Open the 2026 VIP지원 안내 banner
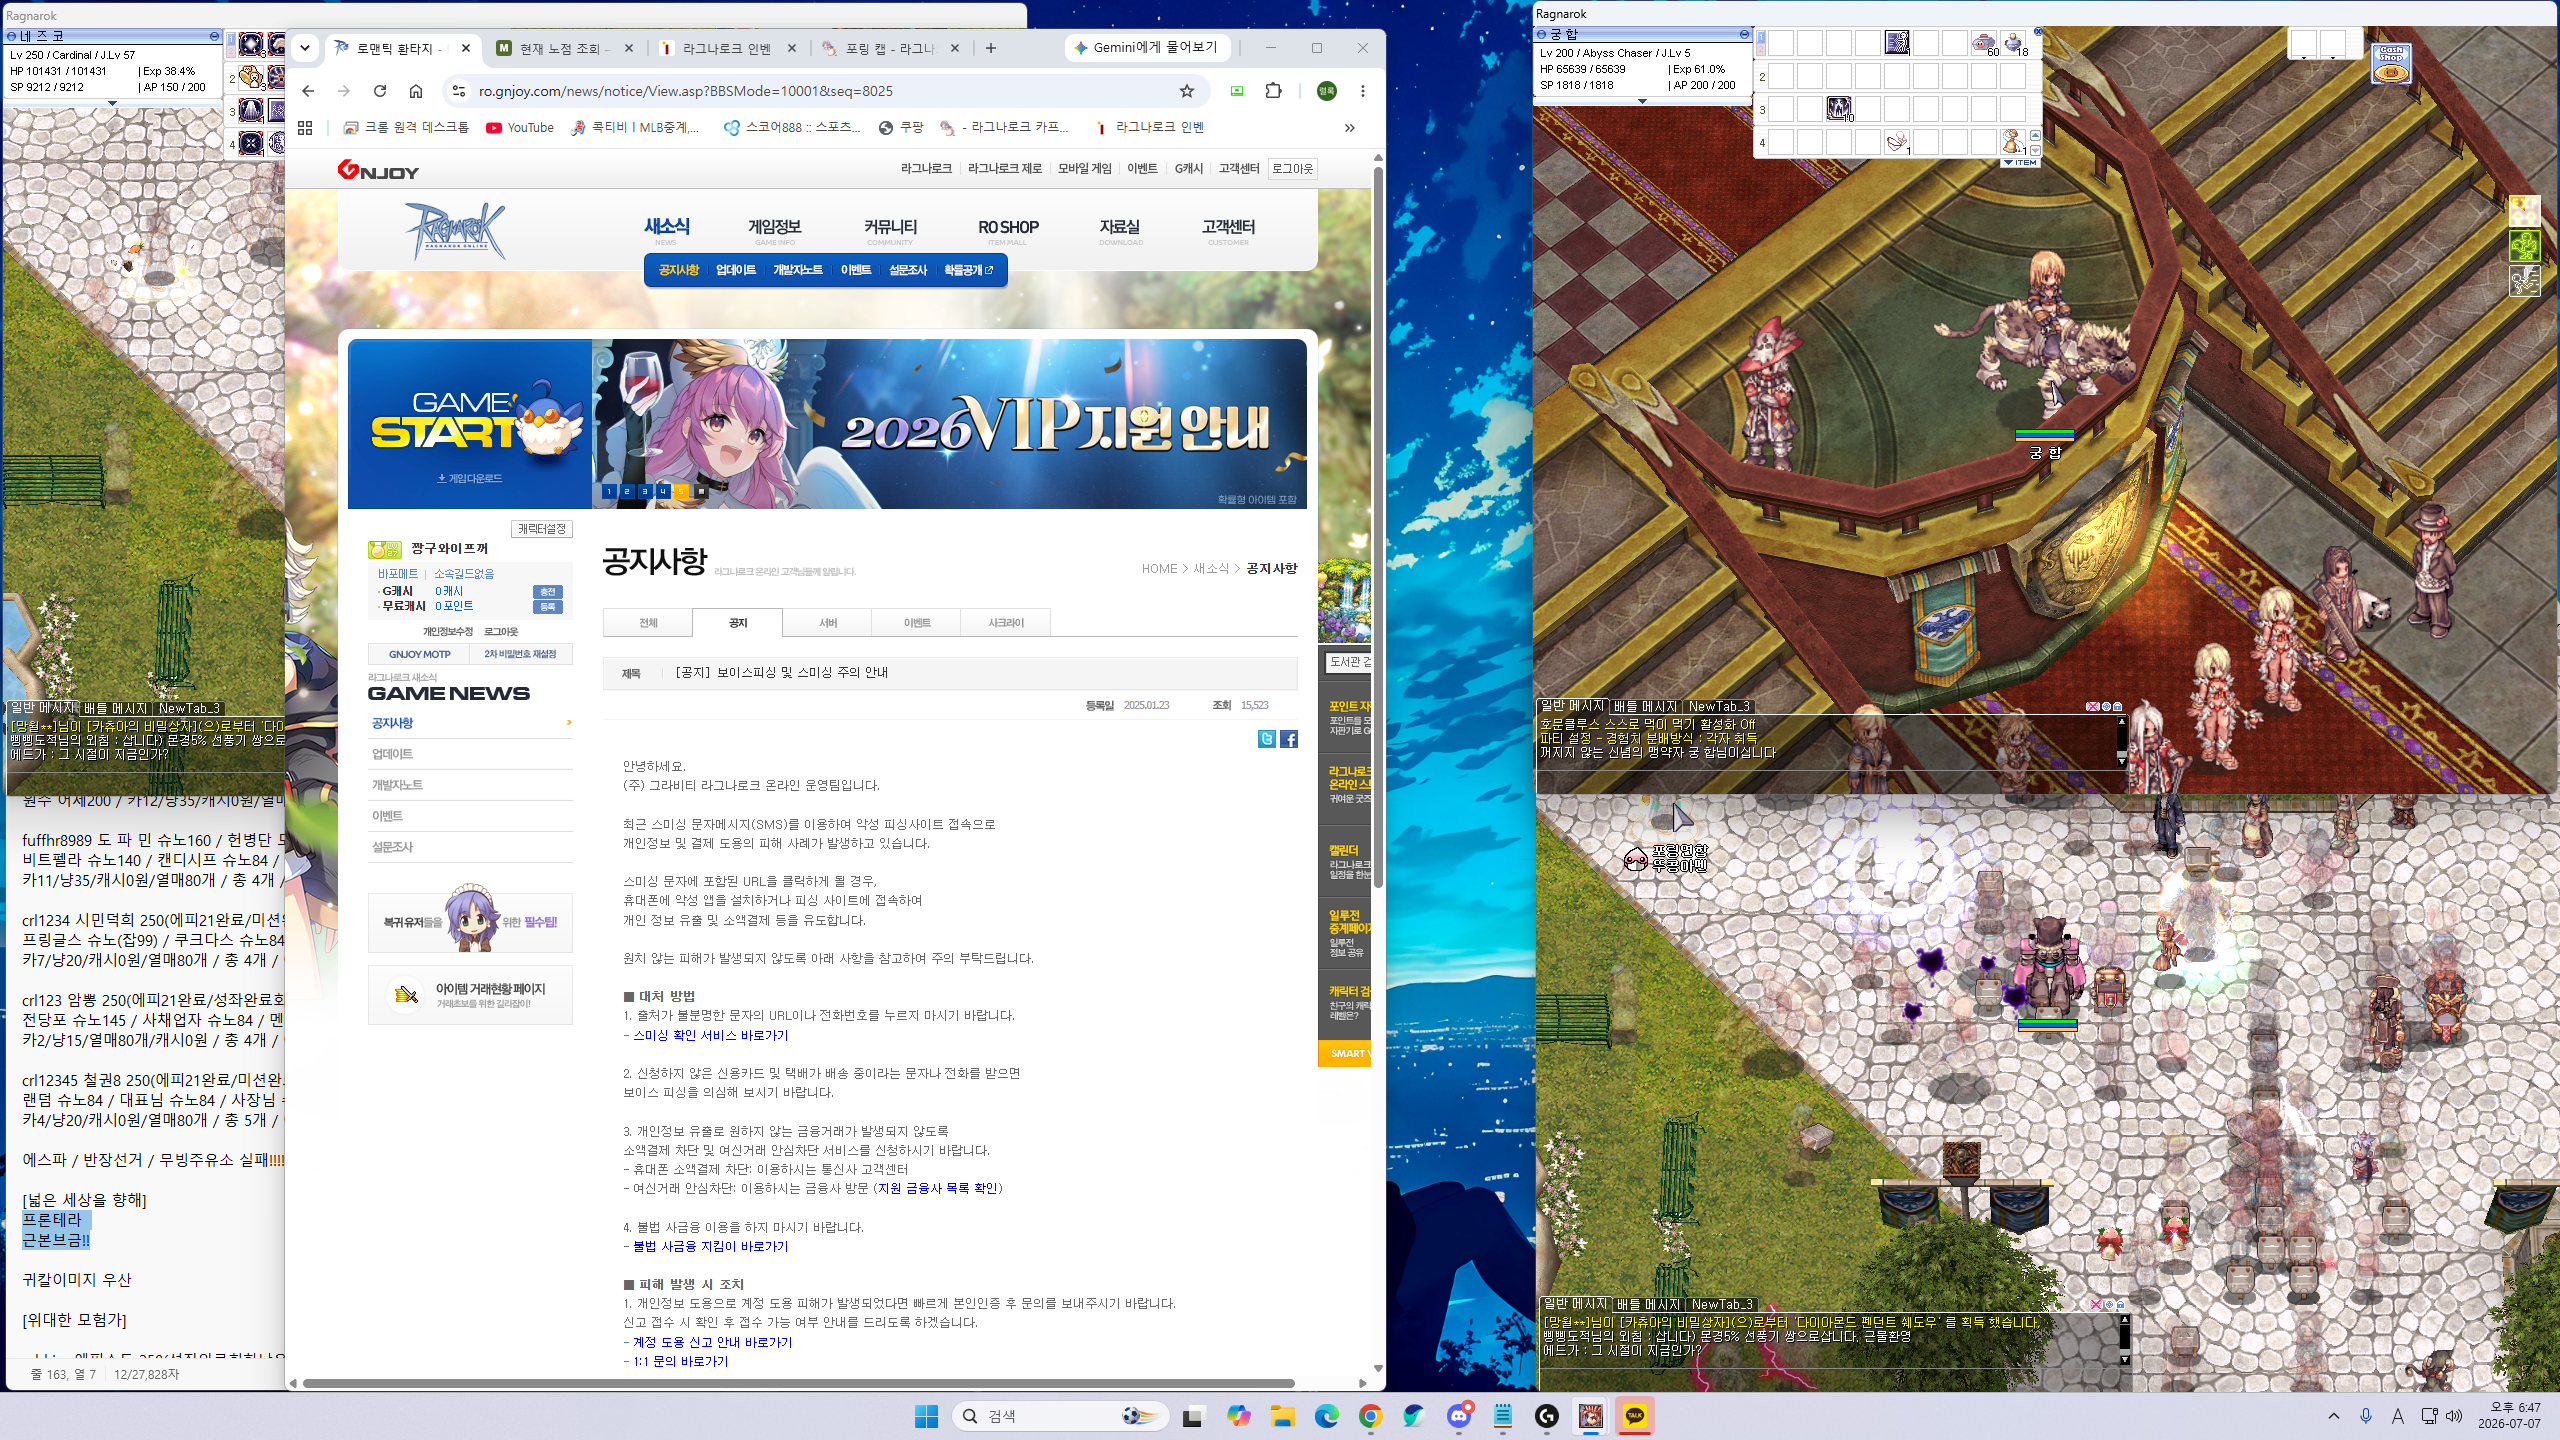Viewport: 2560px width, 1440px height. point(949,424)
